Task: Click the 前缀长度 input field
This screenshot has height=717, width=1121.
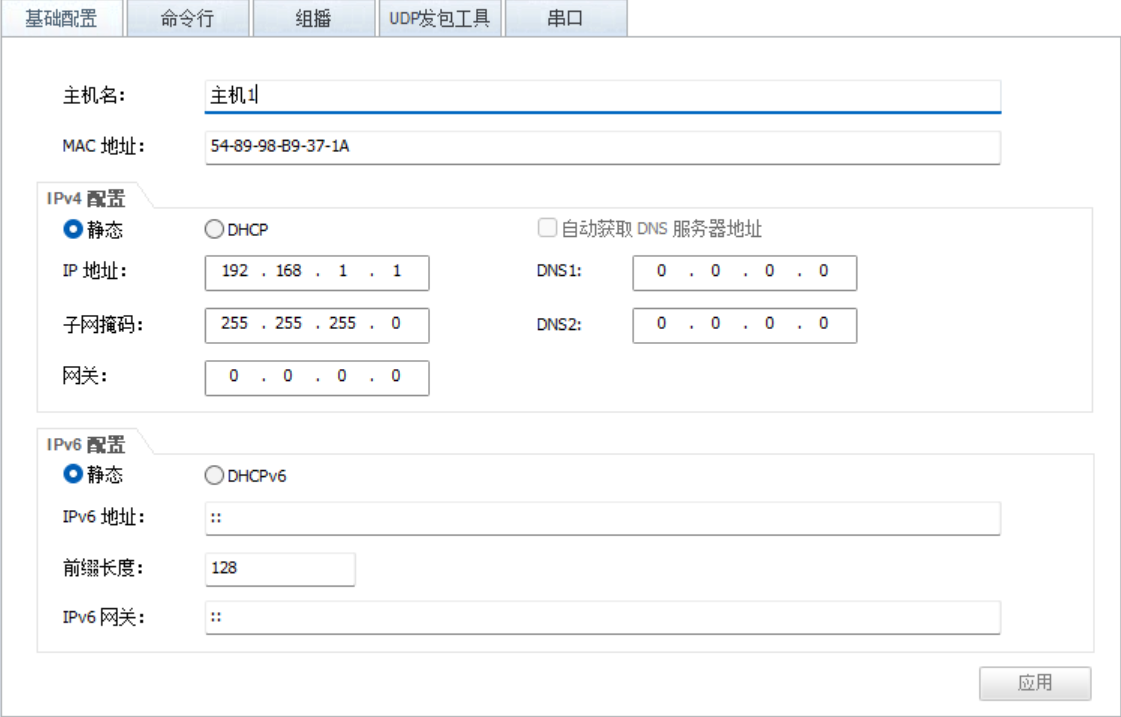Action: point(280,569)
